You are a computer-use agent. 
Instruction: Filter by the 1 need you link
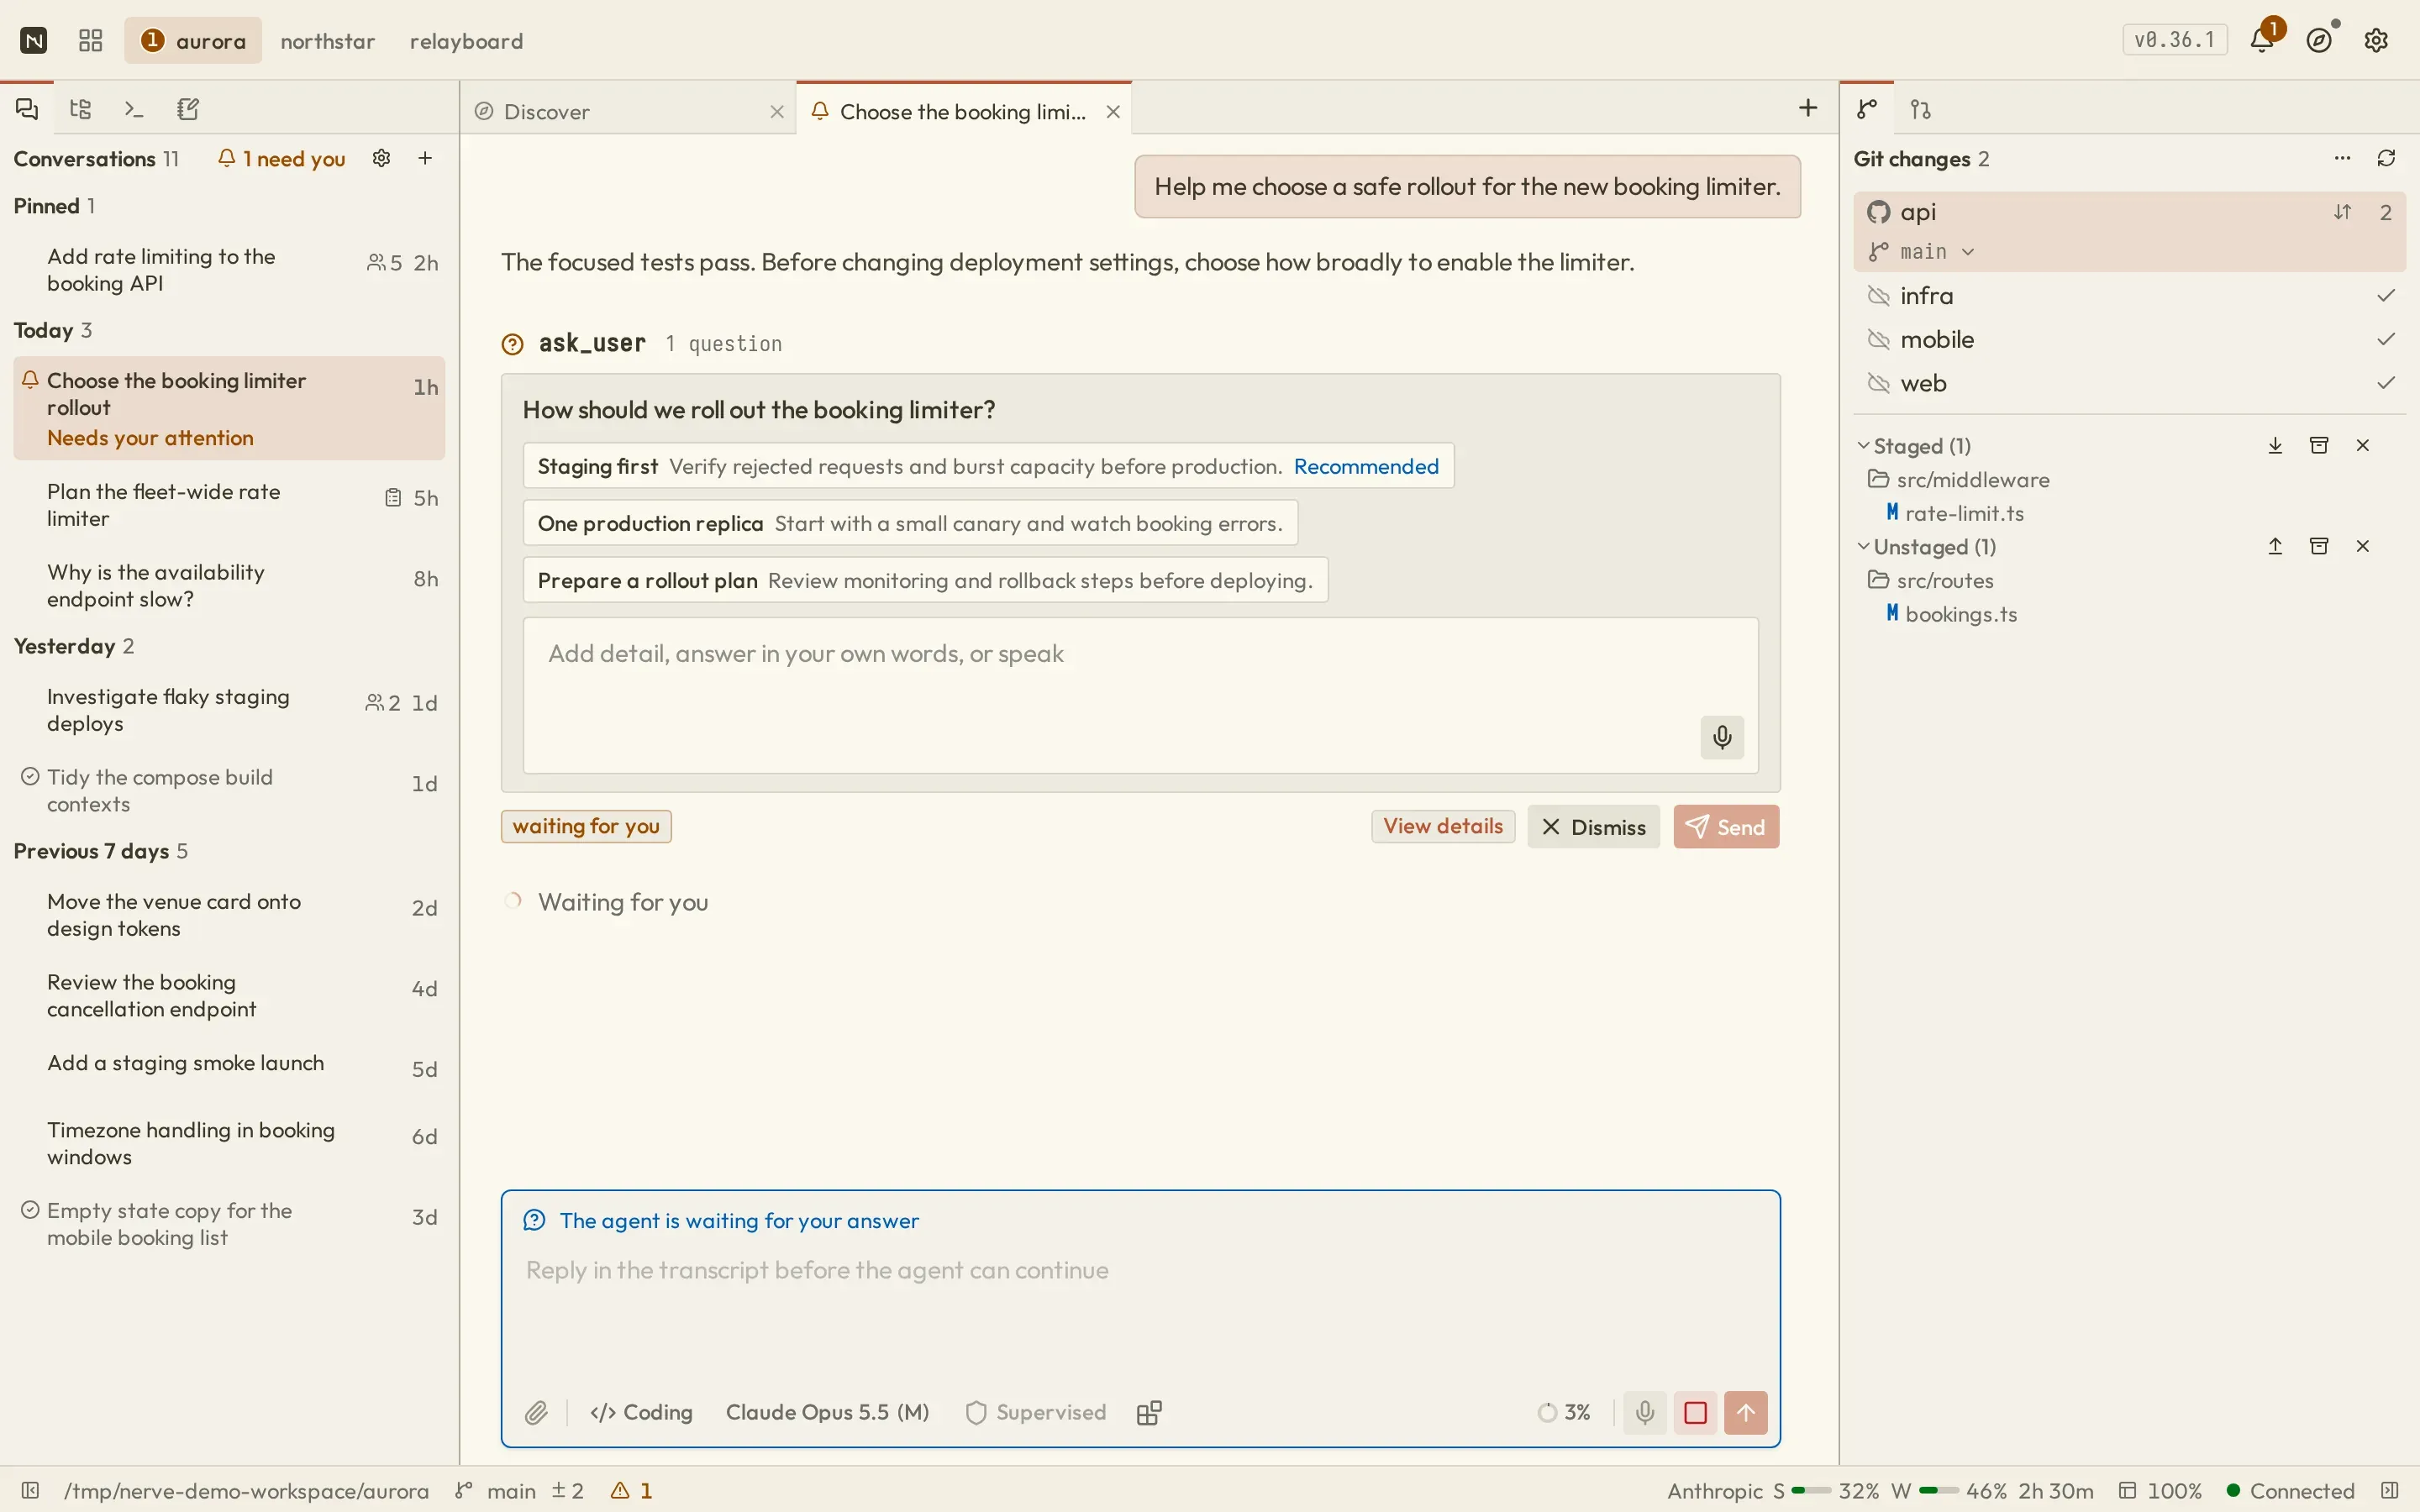click(282, 159)
